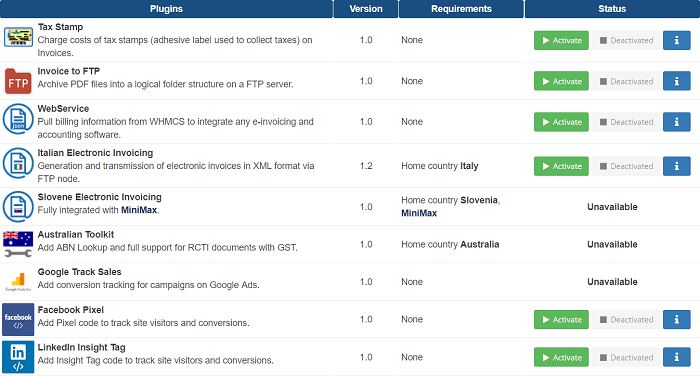Click the red FTP folder icon
This screenshot has height=376, width=700.
(18, 81)
